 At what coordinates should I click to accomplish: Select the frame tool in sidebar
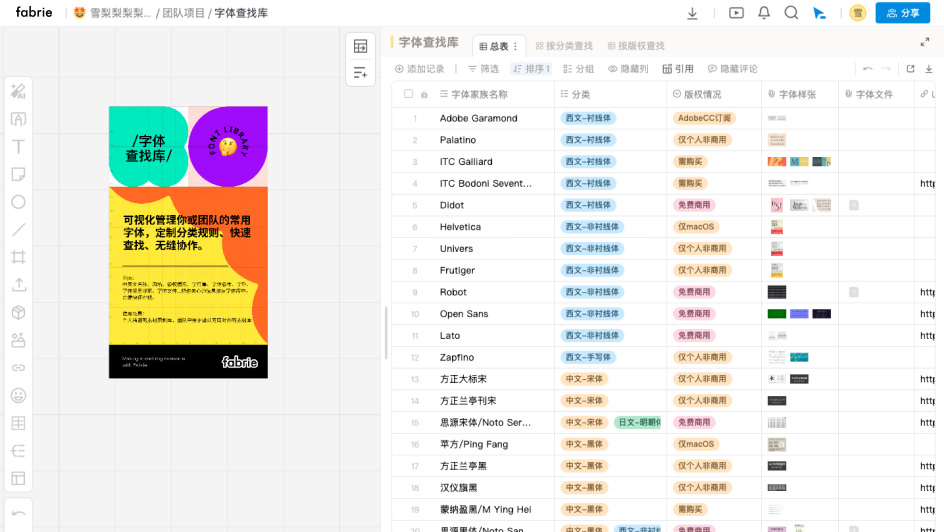[x=18, y=257]
